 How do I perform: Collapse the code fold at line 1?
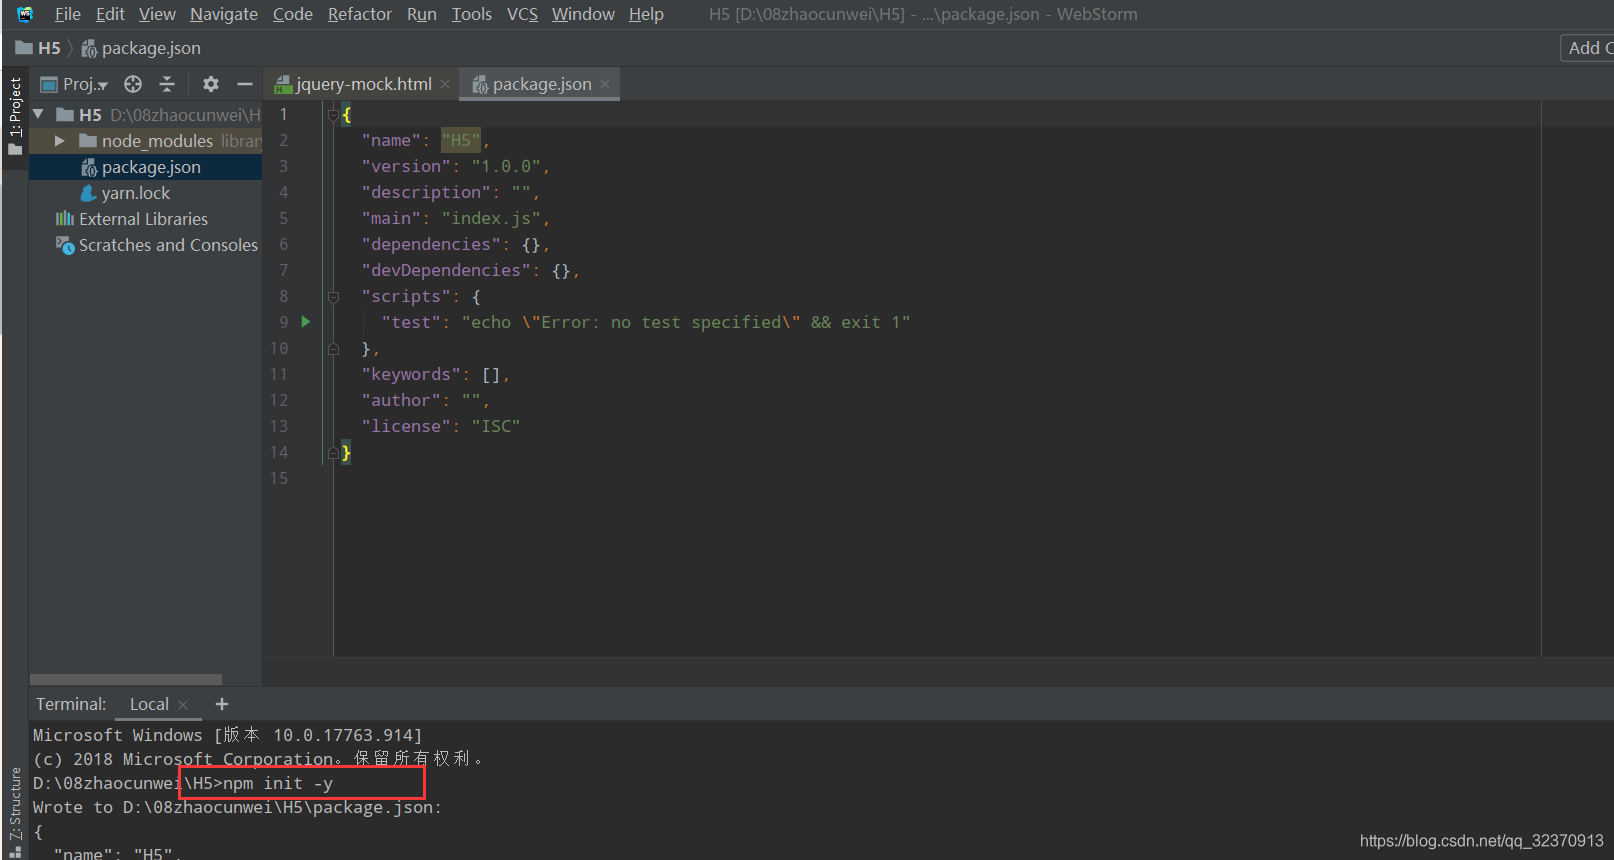pos(333,114)
